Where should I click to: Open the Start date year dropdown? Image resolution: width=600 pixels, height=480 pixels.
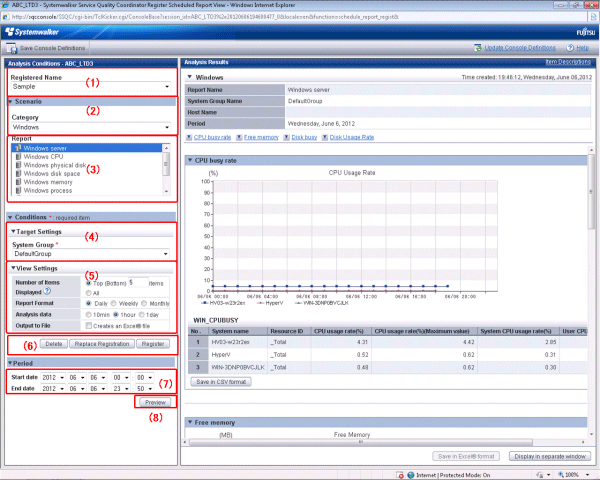click(53, 377)
